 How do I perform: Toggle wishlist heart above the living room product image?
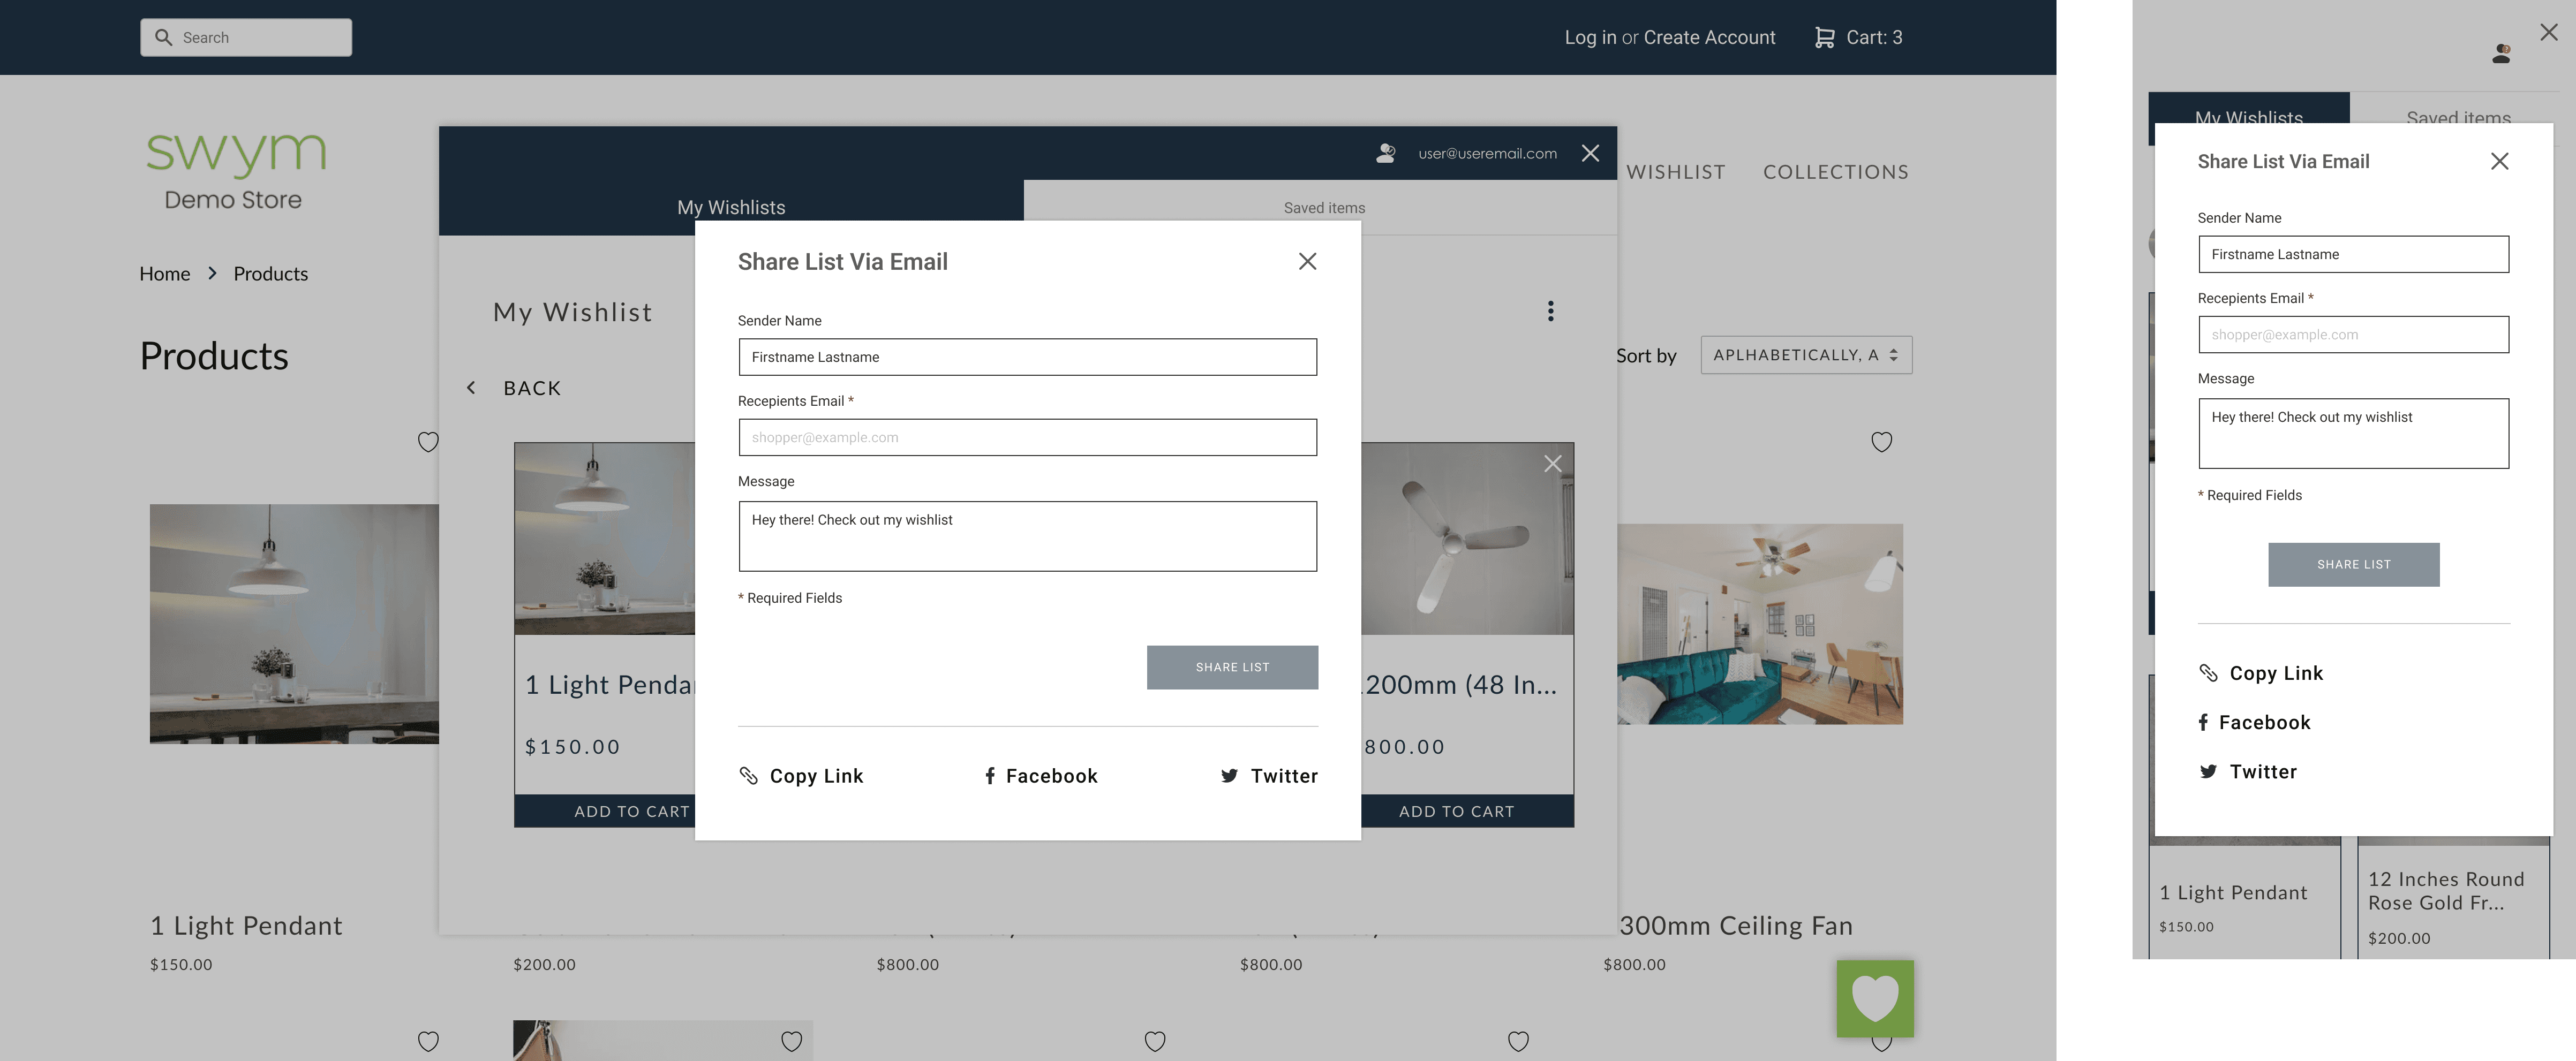[1881, 442]
